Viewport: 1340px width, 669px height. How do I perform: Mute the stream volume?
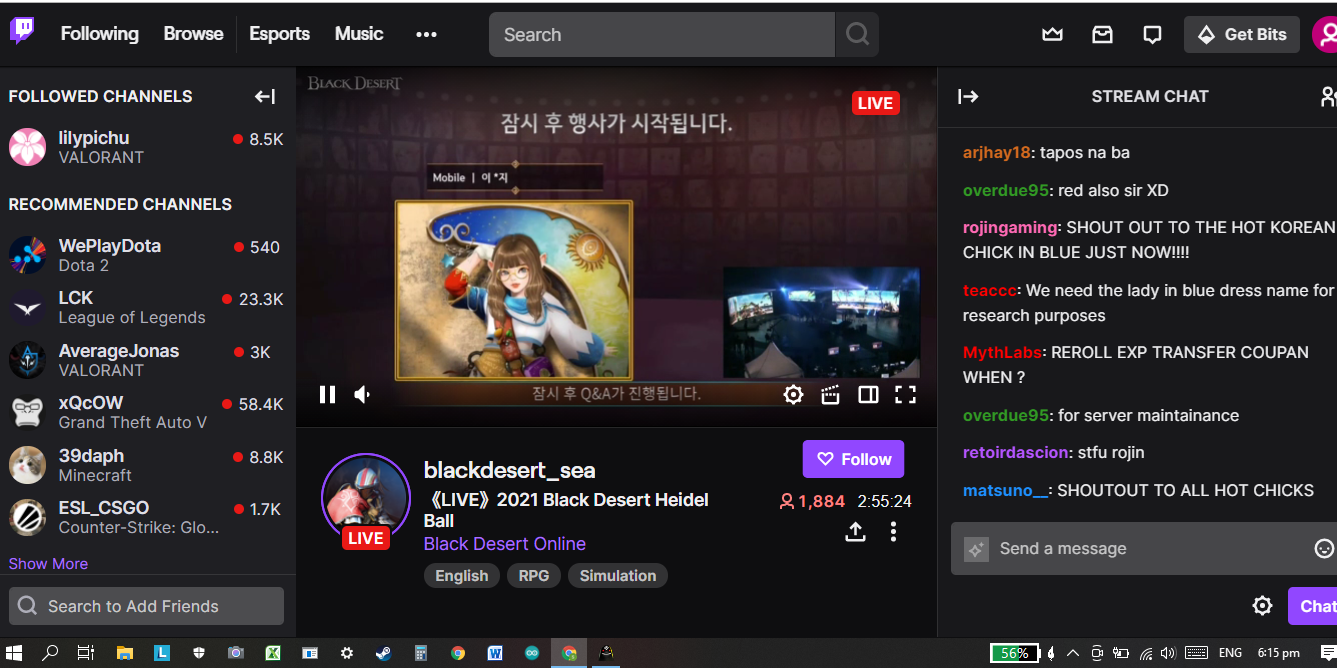(363, 395)
